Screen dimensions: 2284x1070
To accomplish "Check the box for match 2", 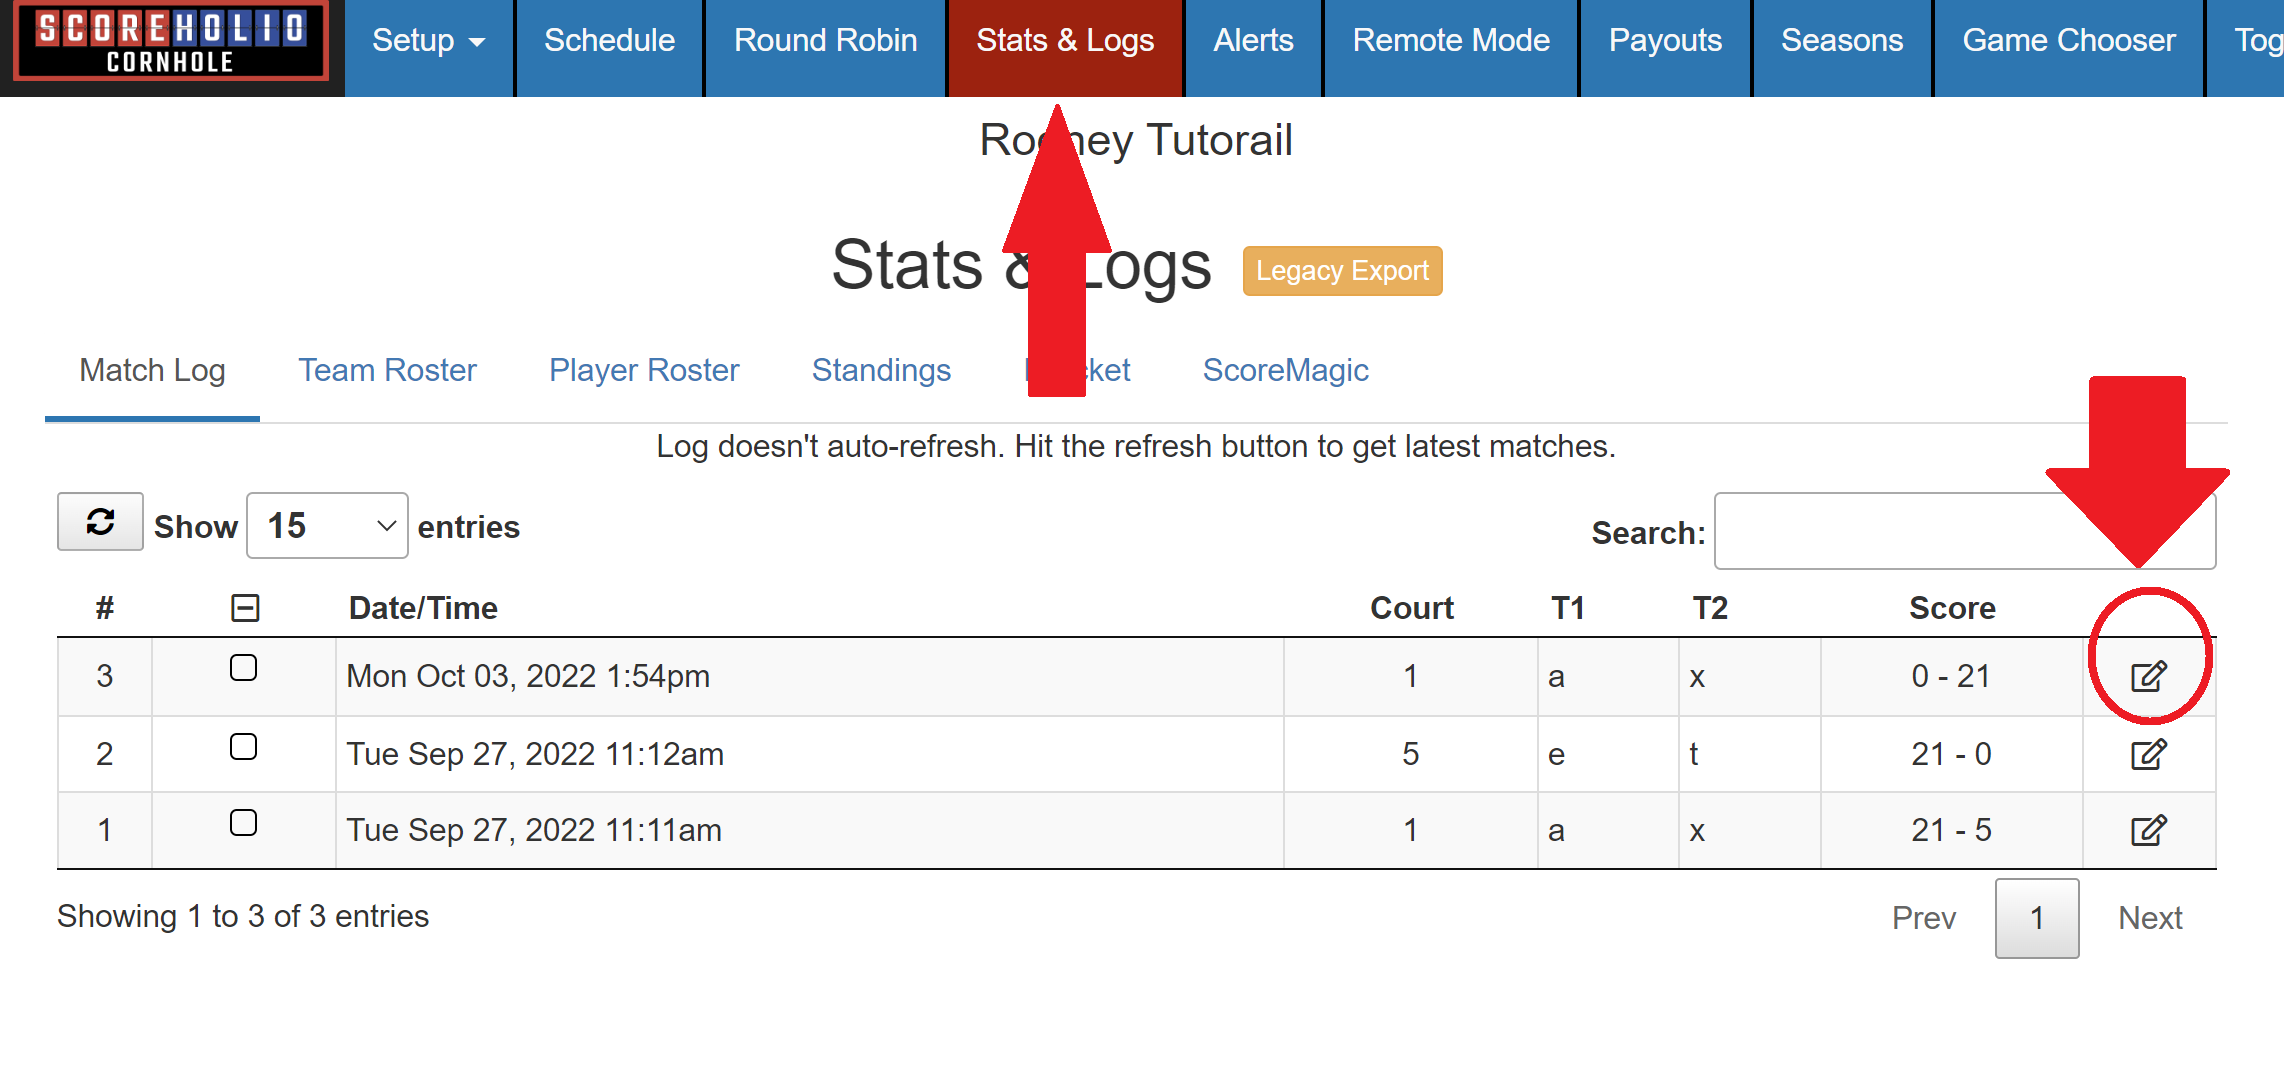I will (x=243, y=747).
